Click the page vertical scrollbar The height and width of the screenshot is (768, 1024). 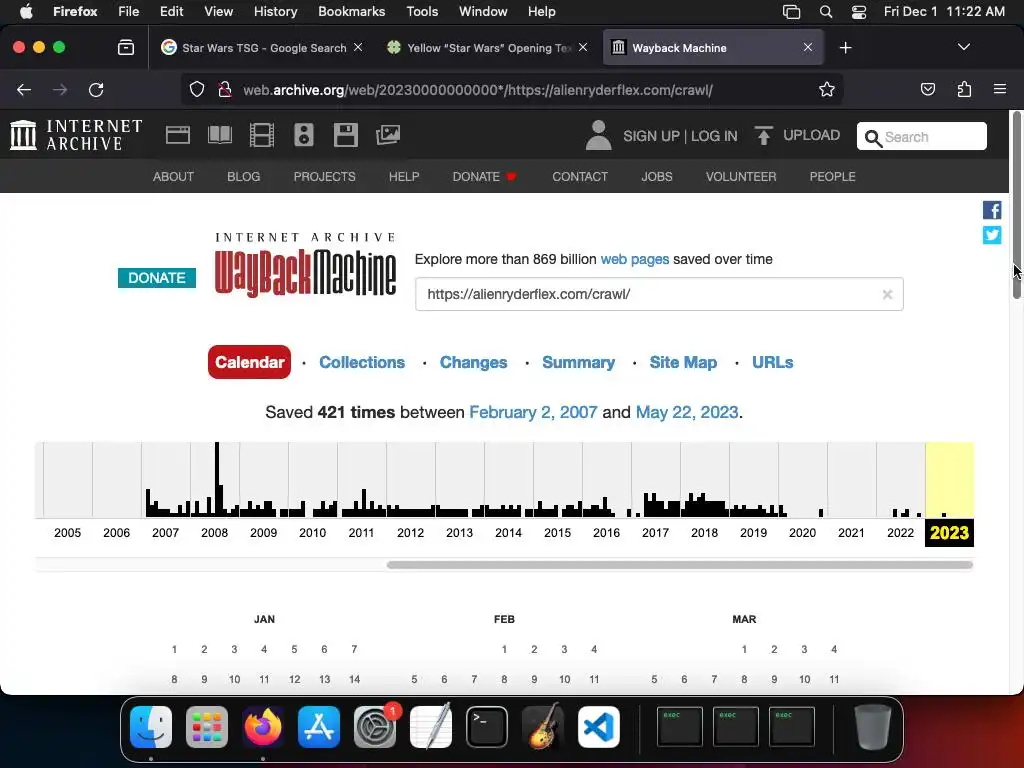1016,205
